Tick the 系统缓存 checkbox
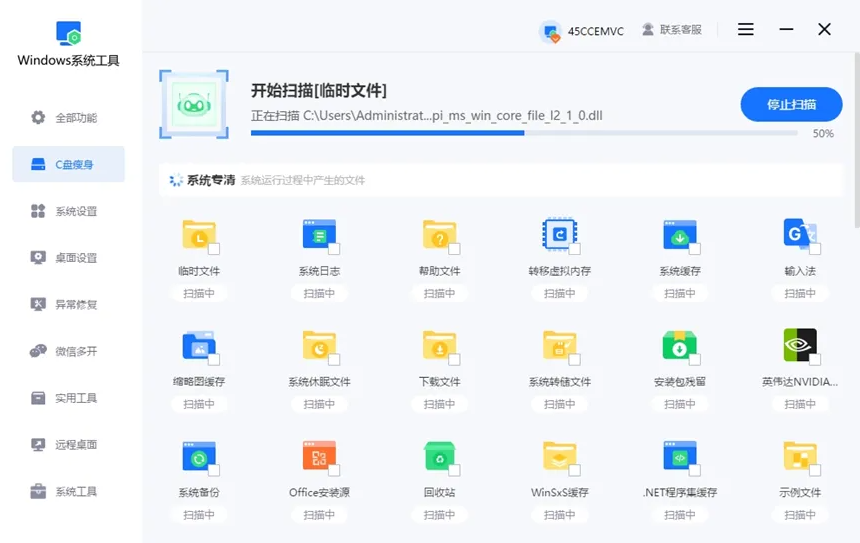This screenshot has height=543, width=860. point(695,249)
